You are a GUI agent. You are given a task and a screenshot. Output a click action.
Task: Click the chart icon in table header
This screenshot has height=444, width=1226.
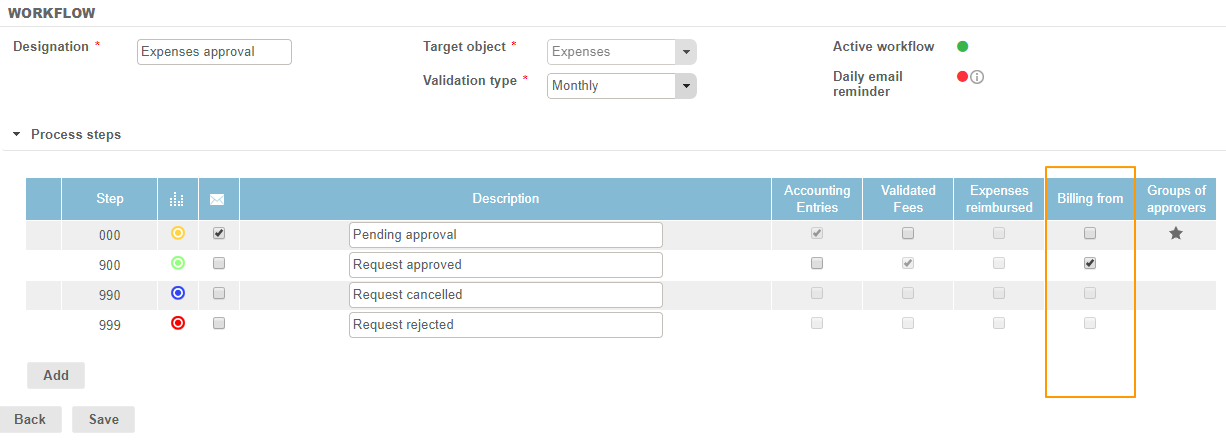coord(177,199)
